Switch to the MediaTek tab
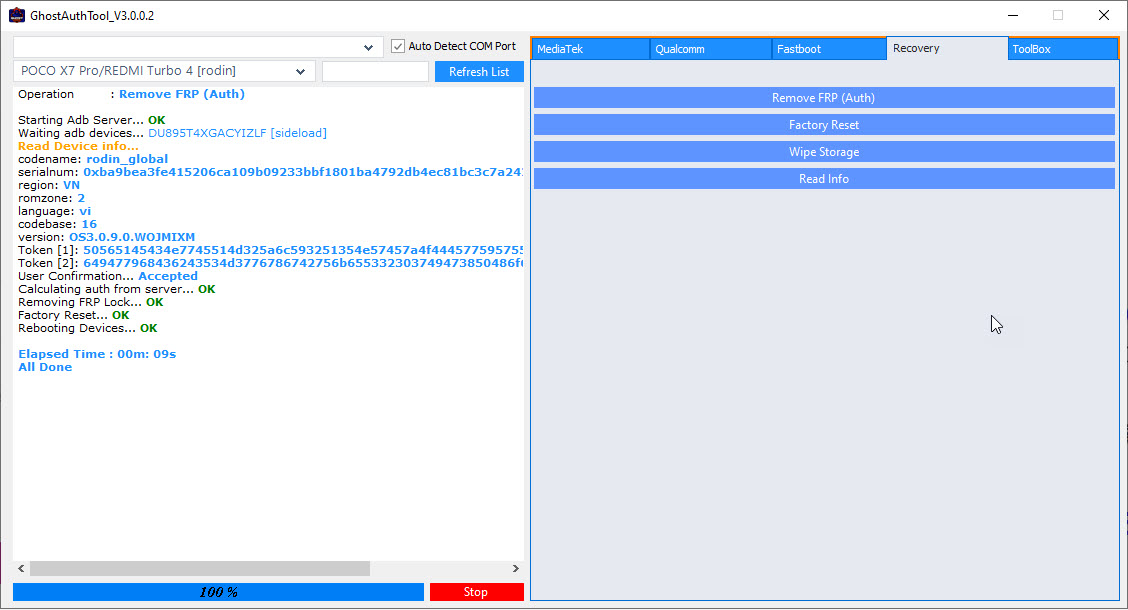This screenshot has width=1128, height=610. click(590, 49)
